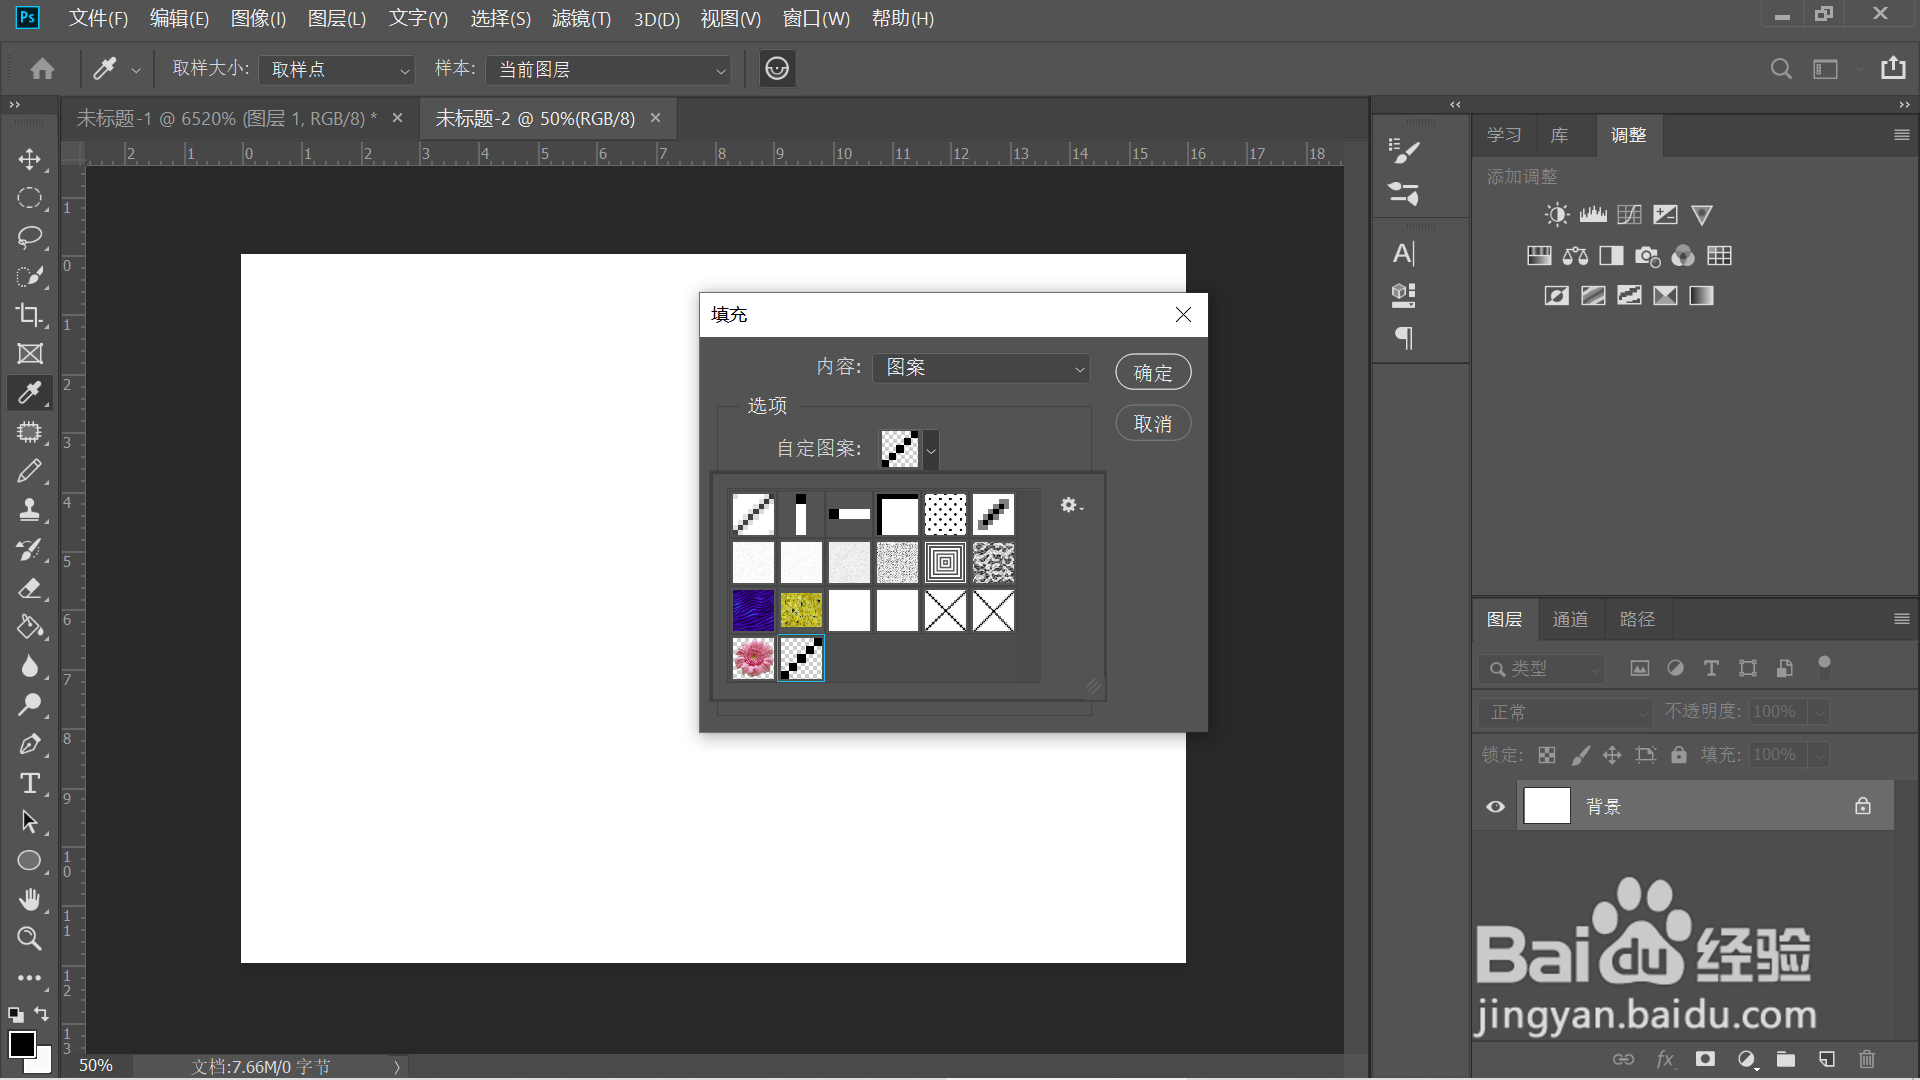Image resolution: width=1920 pixels, height=1080 pixels.
Task: Close the 填充 dialog
Action: click(1183, 315)
